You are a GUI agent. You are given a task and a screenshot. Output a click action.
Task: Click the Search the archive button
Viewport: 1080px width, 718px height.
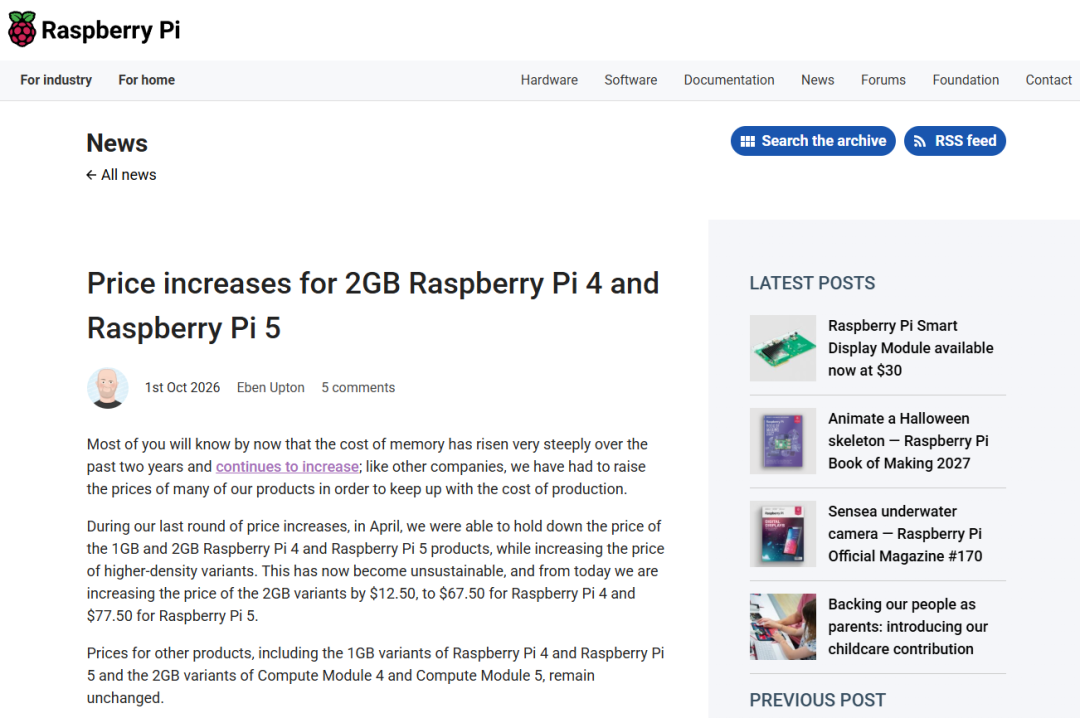[x=813, y=141]
